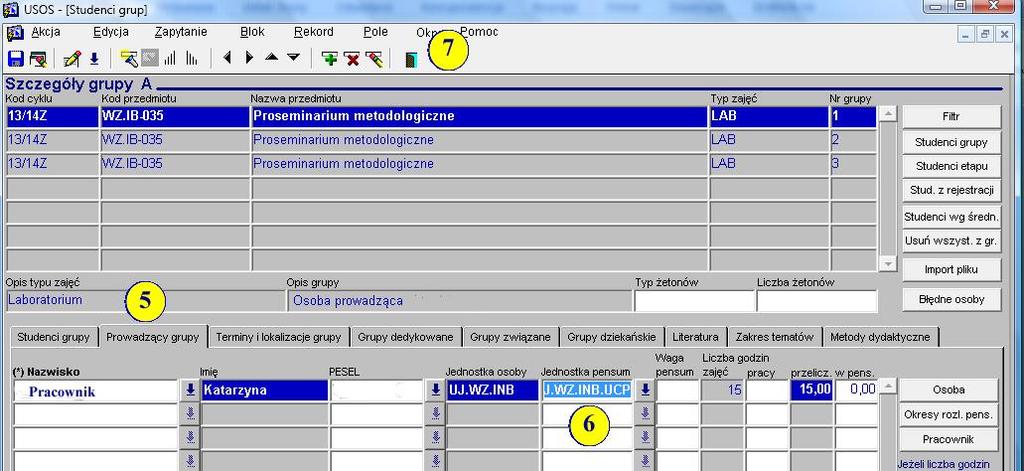Click the Osoba button

[949, 390]
